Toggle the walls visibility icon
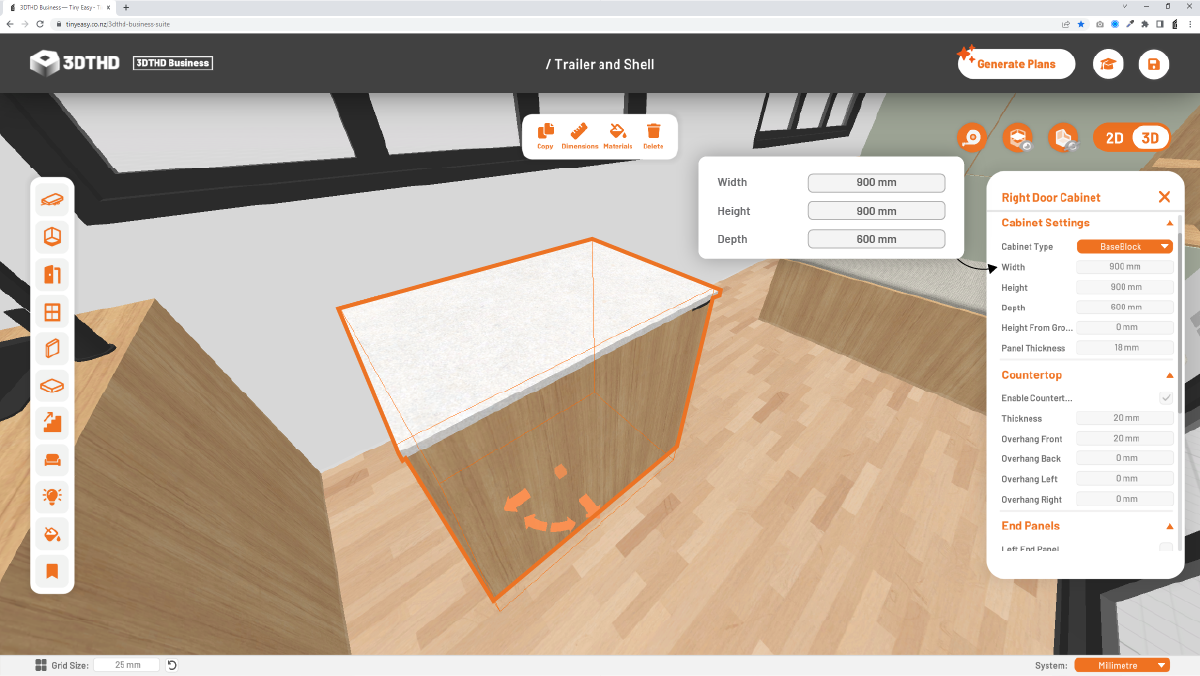The width and height of the screenshot is (1200, 676). coord(1063,138)
